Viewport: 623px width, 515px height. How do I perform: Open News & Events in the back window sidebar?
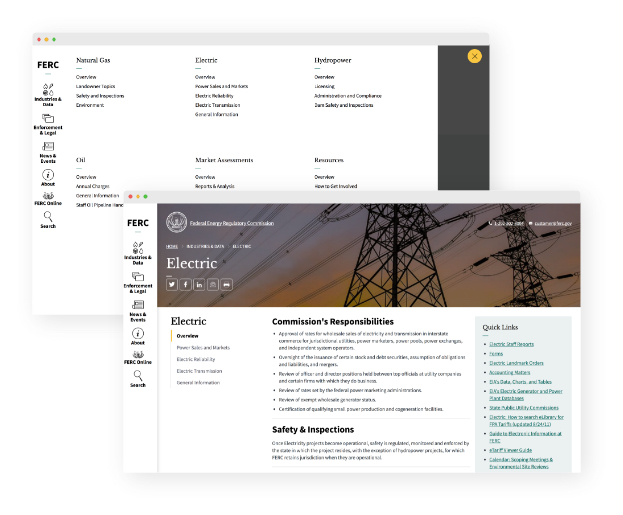pyautogui.click(x=48, y=153)
